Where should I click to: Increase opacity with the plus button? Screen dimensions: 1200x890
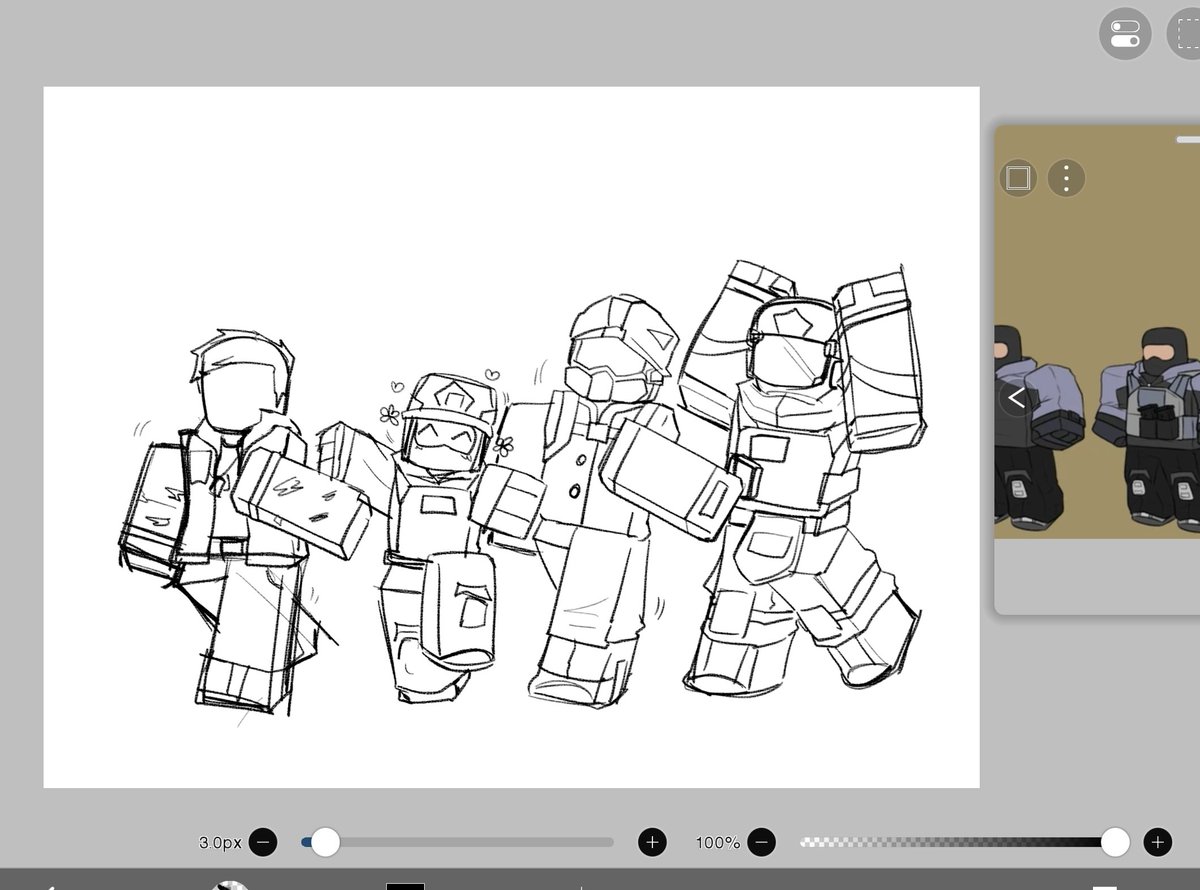pyautogui.click(x=1157, y=842)
